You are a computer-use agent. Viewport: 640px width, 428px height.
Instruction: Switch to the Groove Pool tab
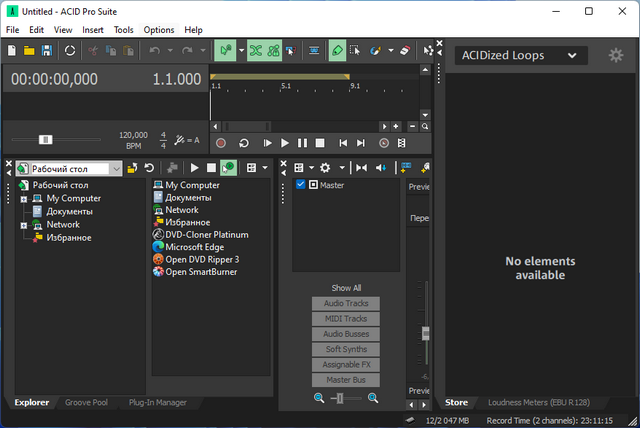[x=86, y=403]
